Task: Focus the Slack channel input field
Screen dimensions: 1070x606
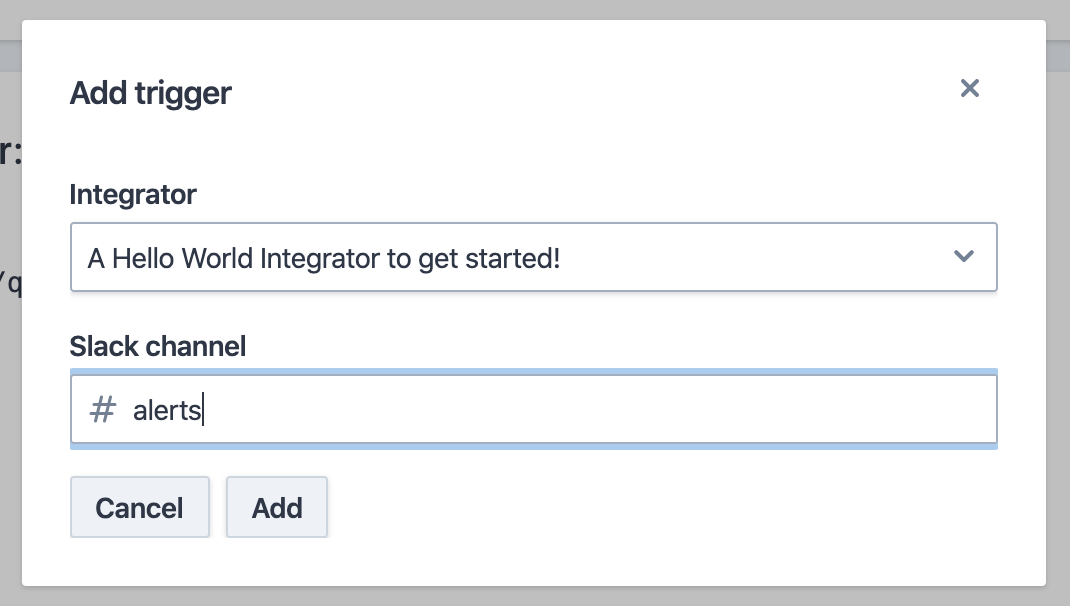Action: point(560,409)
